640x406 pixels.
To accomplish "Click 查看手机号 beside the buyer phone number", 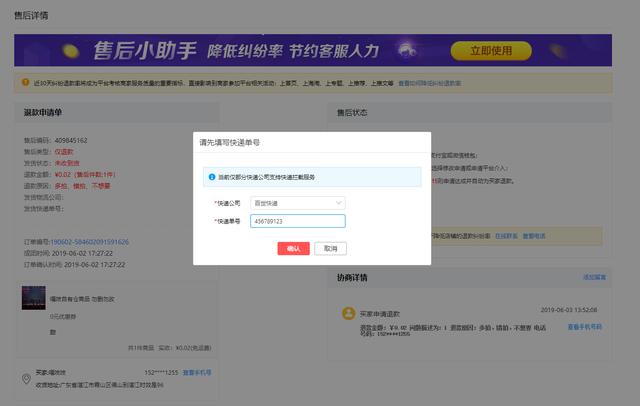I will tap(197, 372).
